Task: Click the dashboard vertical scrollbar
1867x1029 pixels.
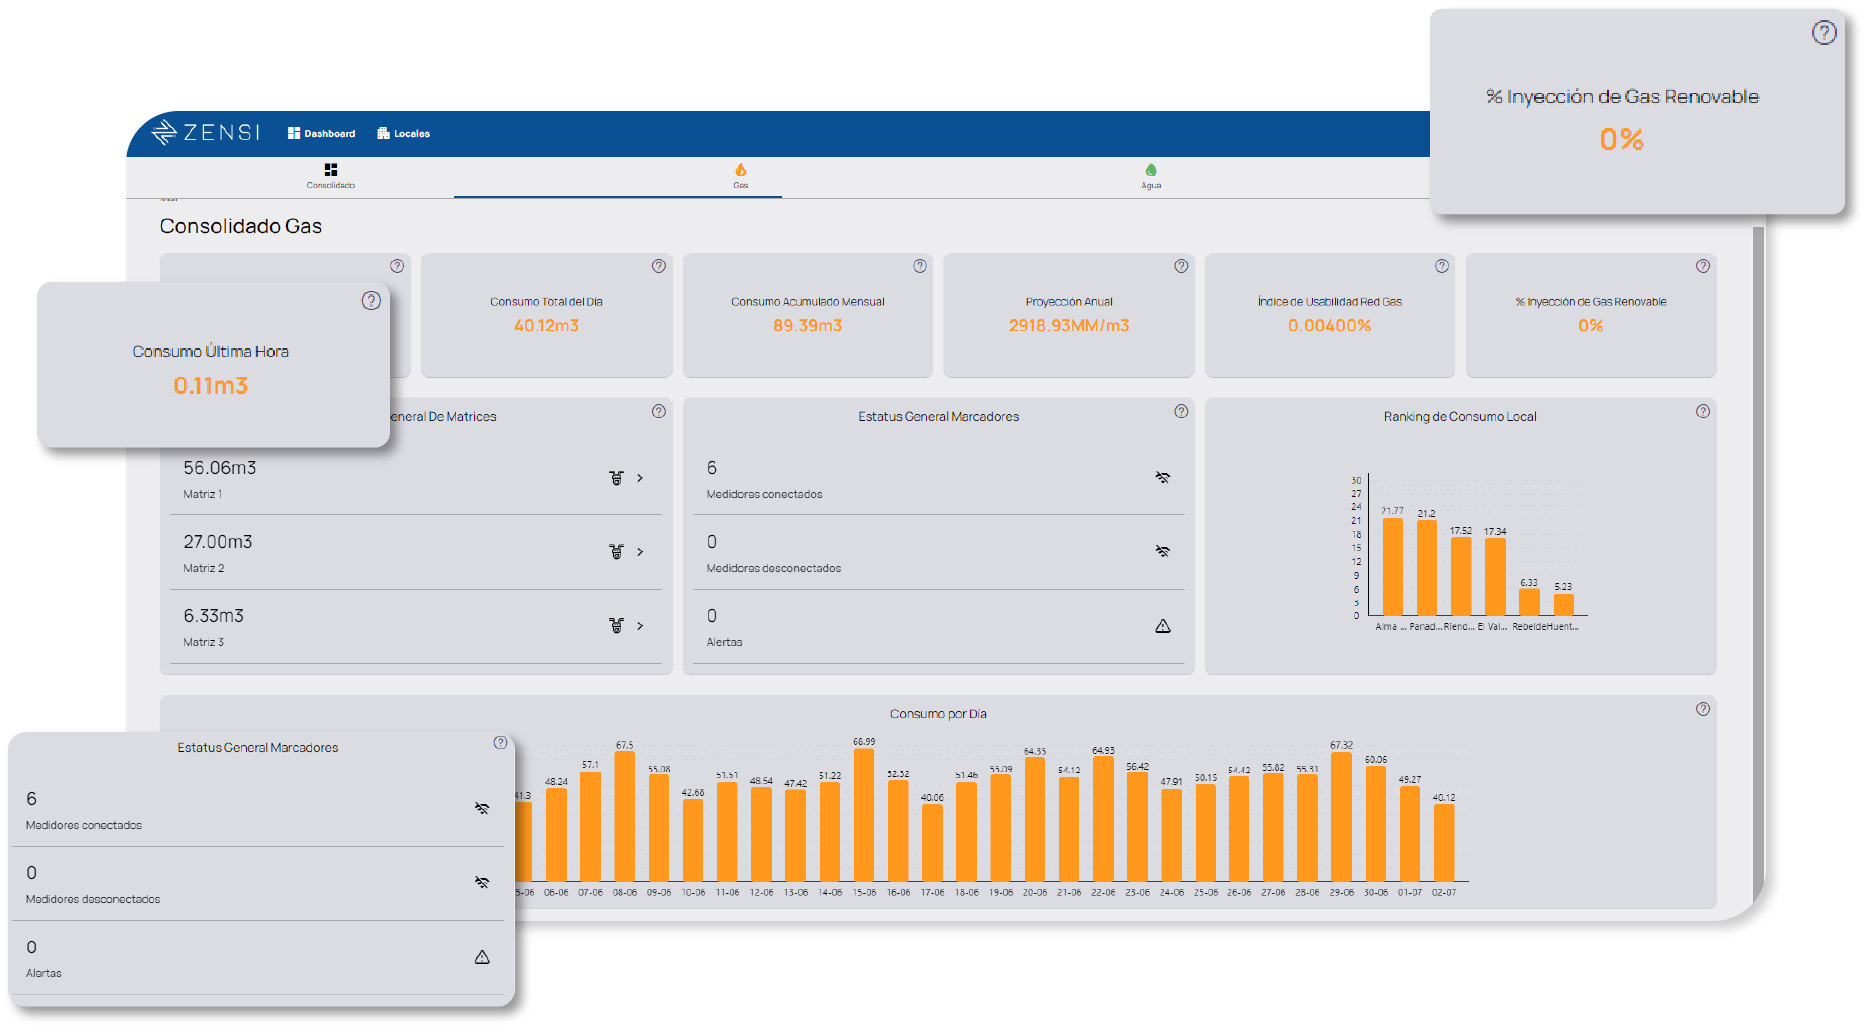Action: point(1759,560)
